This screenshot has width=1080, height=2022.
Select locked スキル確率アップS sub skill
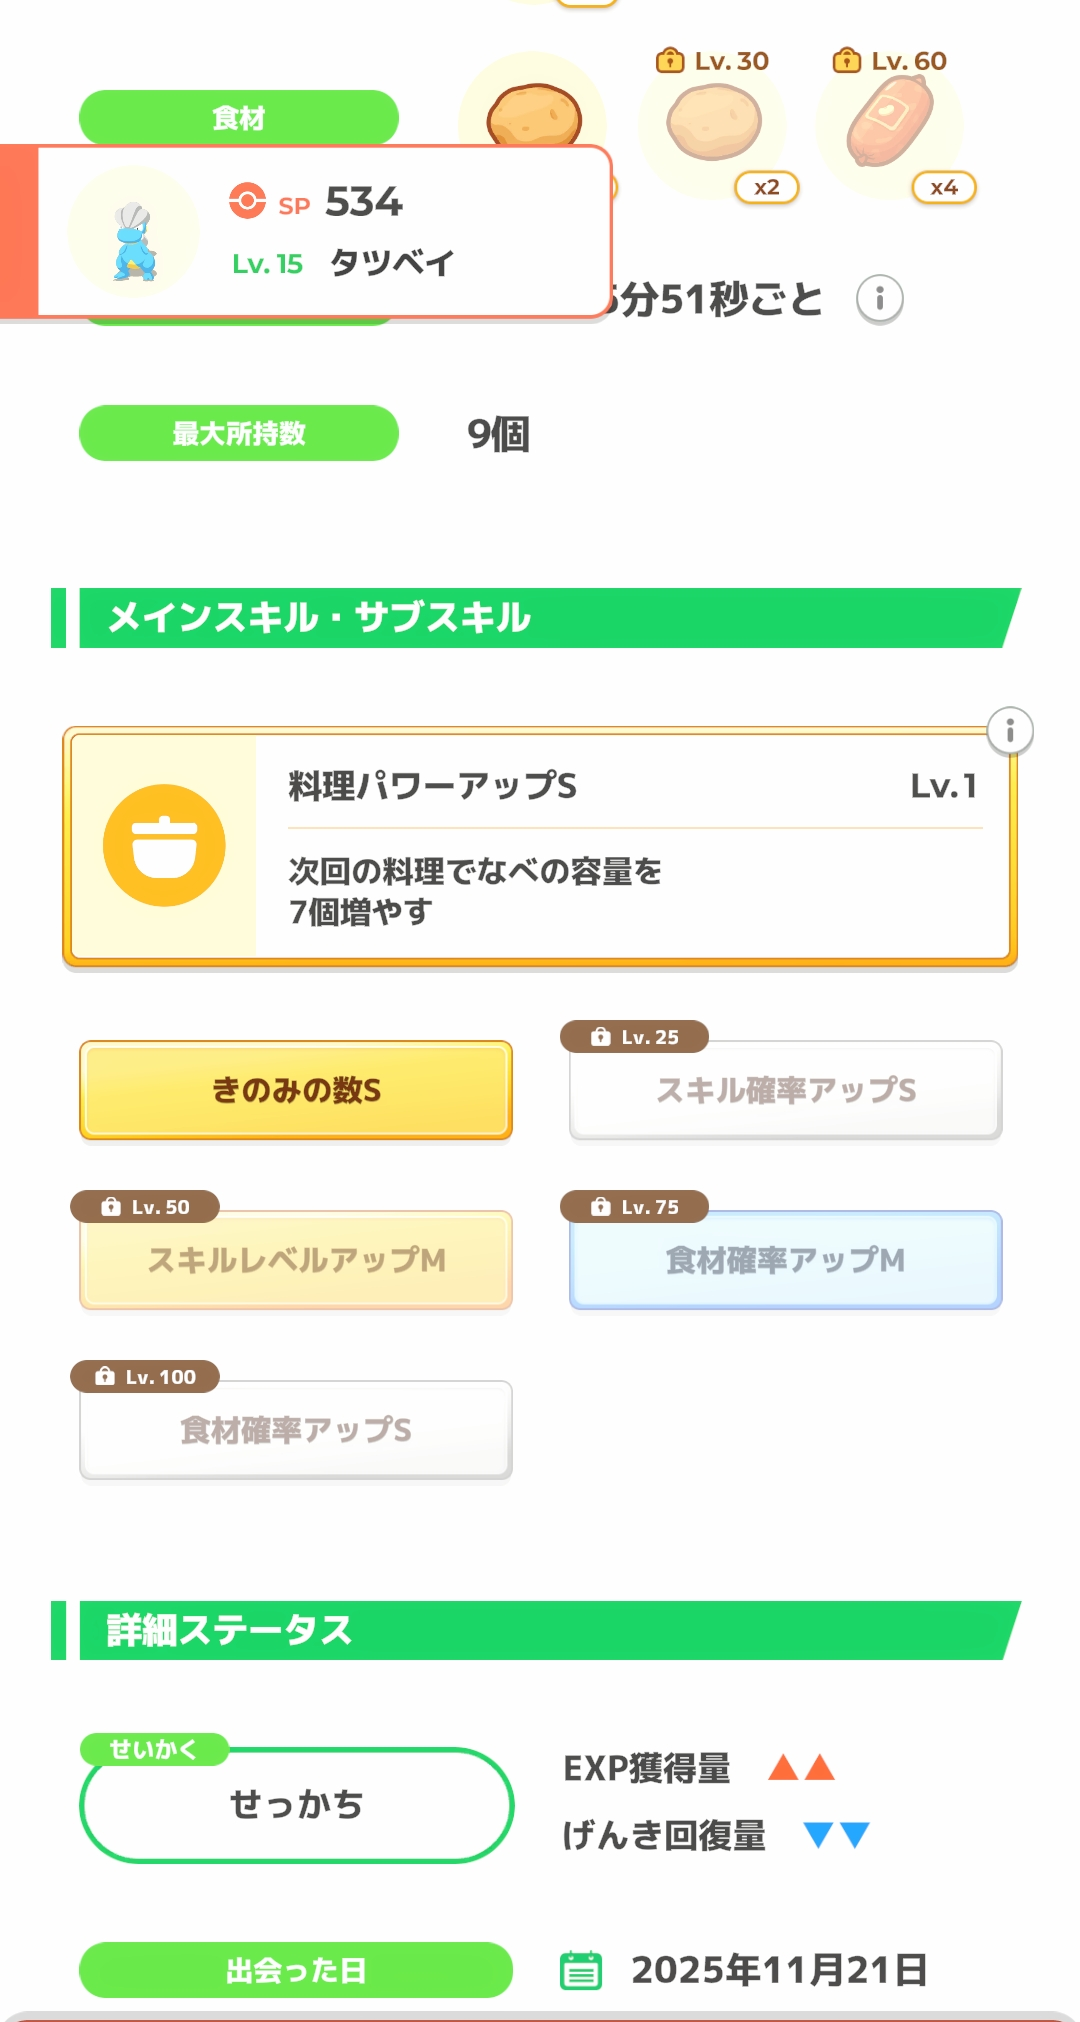(x=786, y=1090)
